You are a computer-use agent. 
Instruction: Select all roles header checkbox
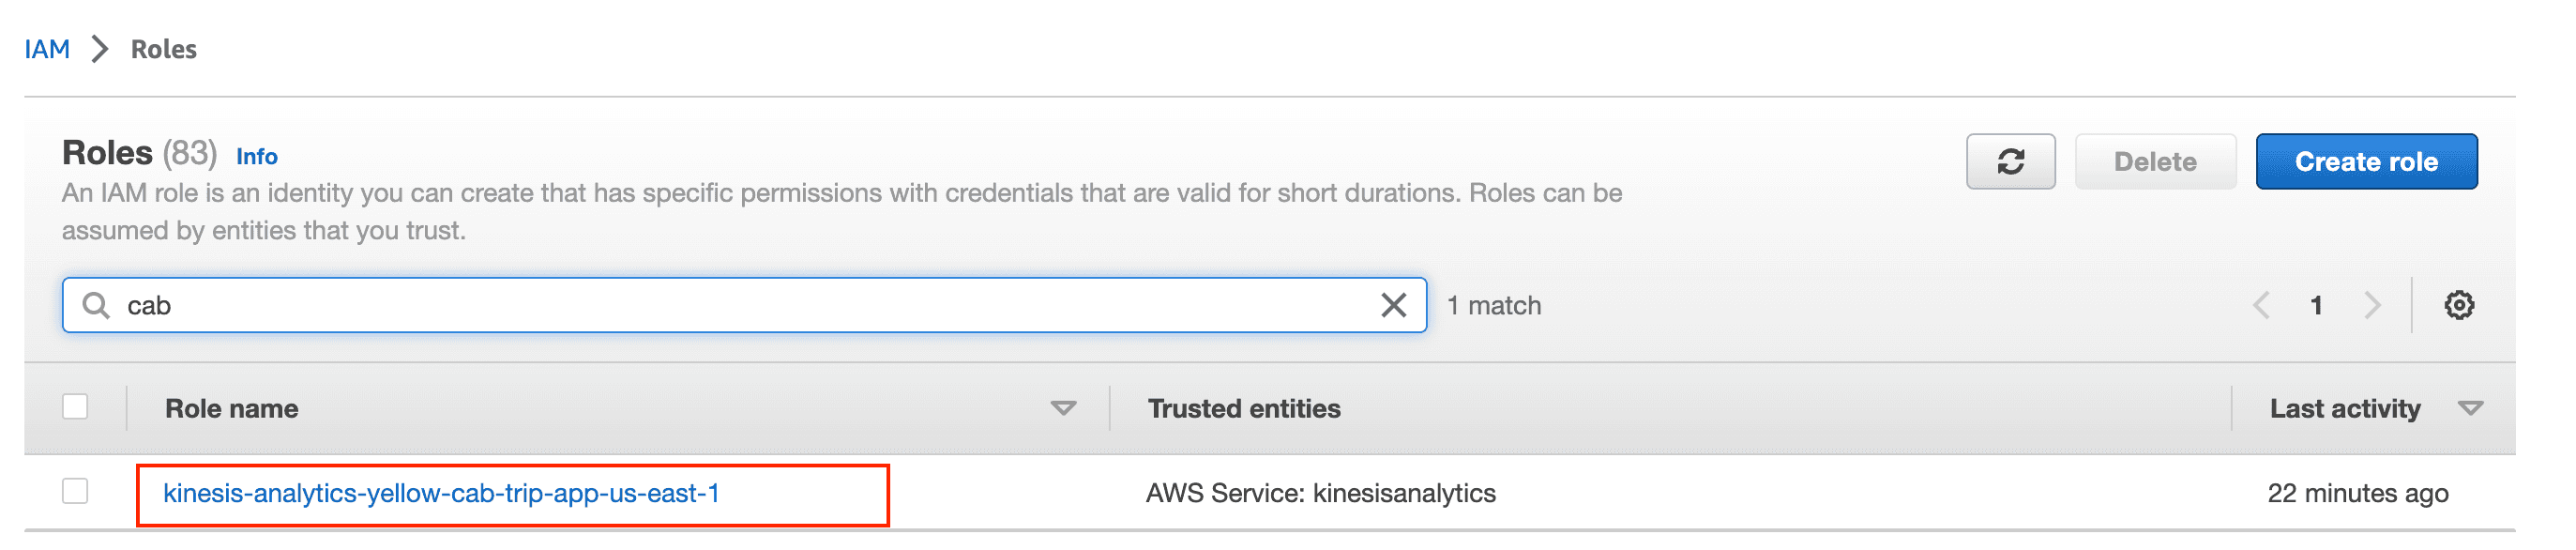(x=75, y=407)
